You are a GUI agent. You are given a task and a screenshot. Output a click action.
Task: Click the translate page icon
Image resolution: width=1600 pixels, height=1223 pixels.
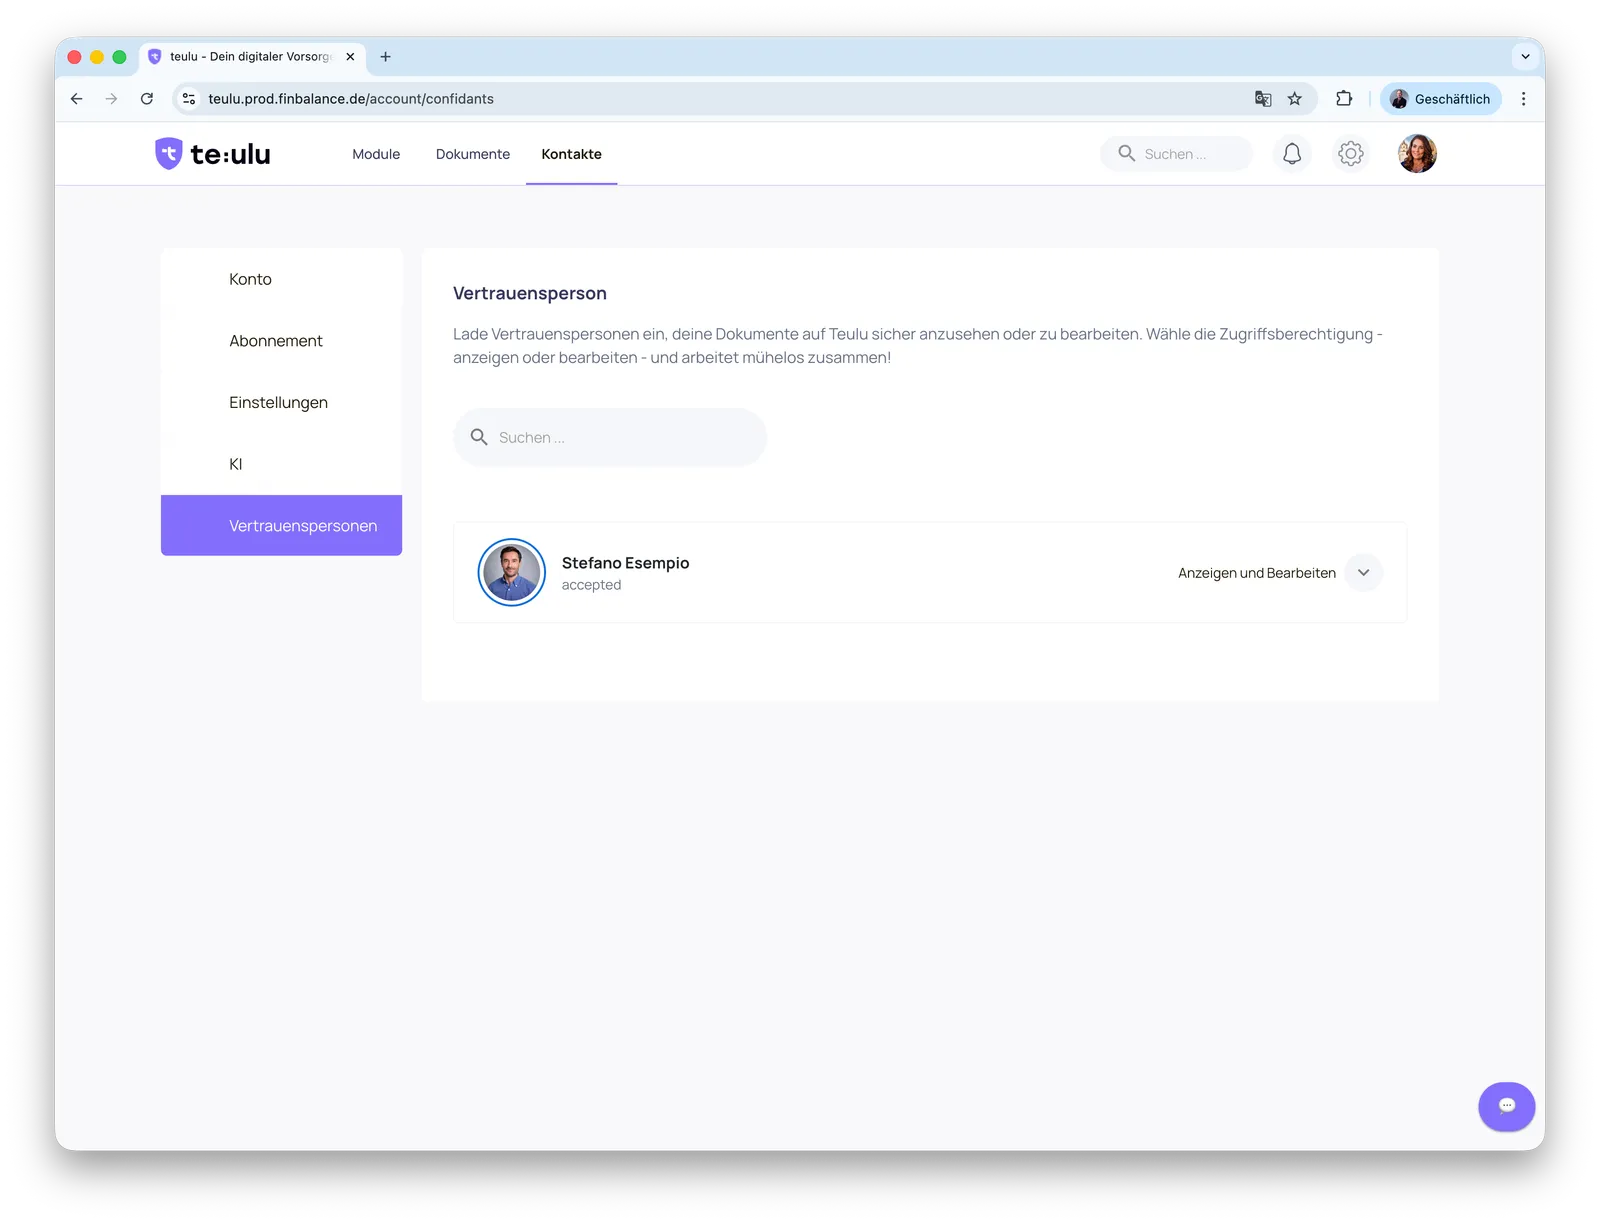pyautogui.click(x=1263, y=99)
